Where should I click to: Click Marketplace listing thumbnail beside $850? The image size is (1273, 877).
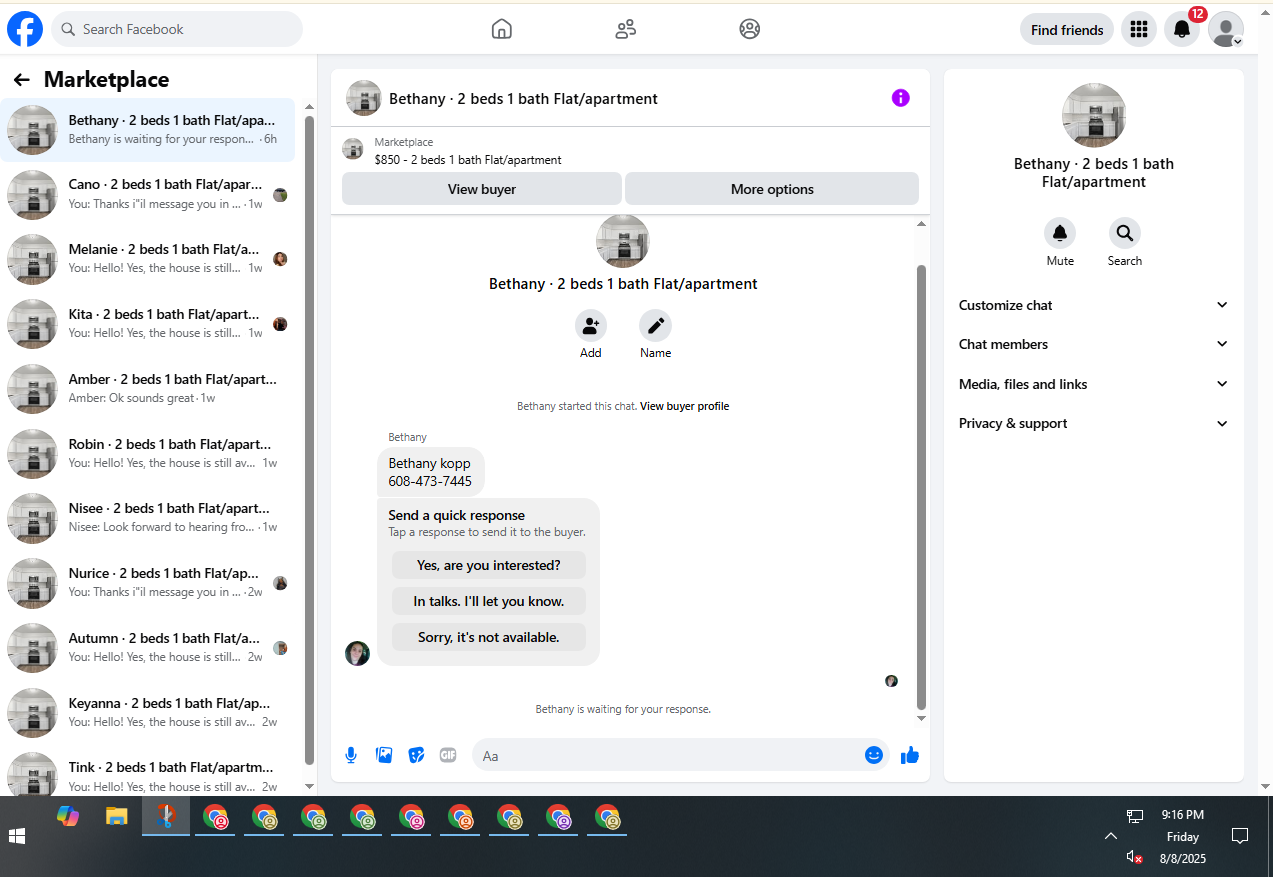coord(353,149)
